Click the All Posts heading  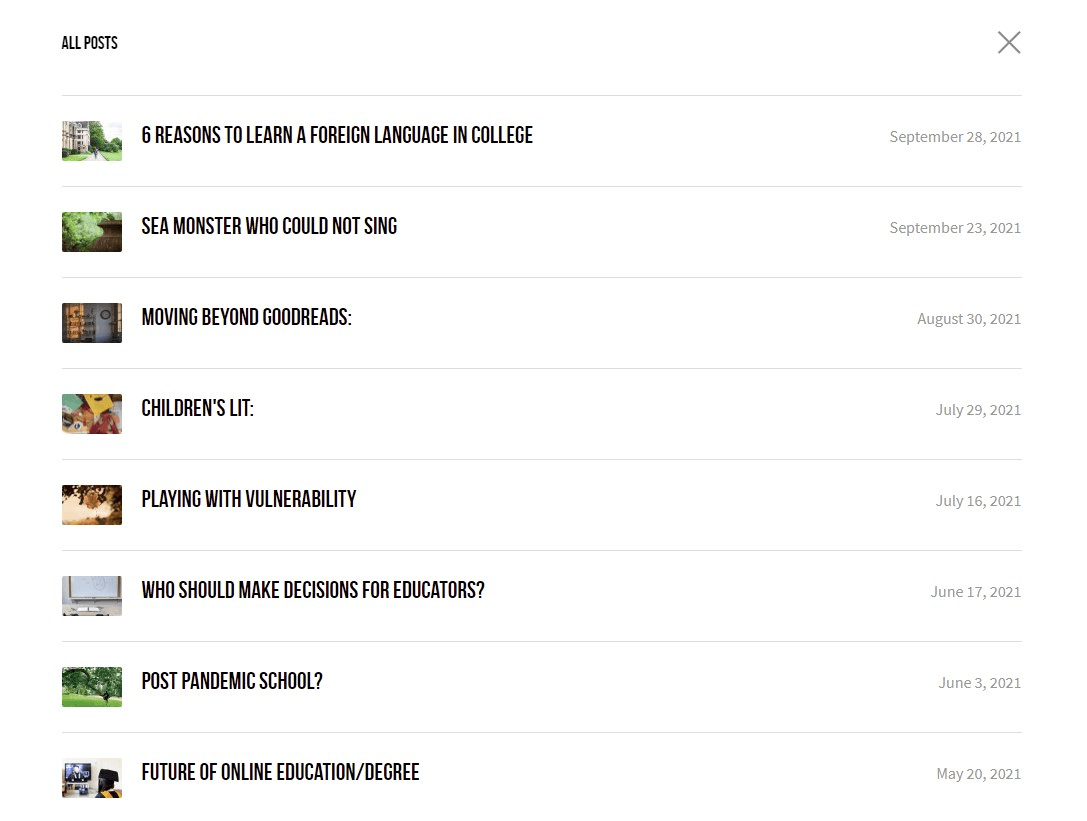(90, 43)
